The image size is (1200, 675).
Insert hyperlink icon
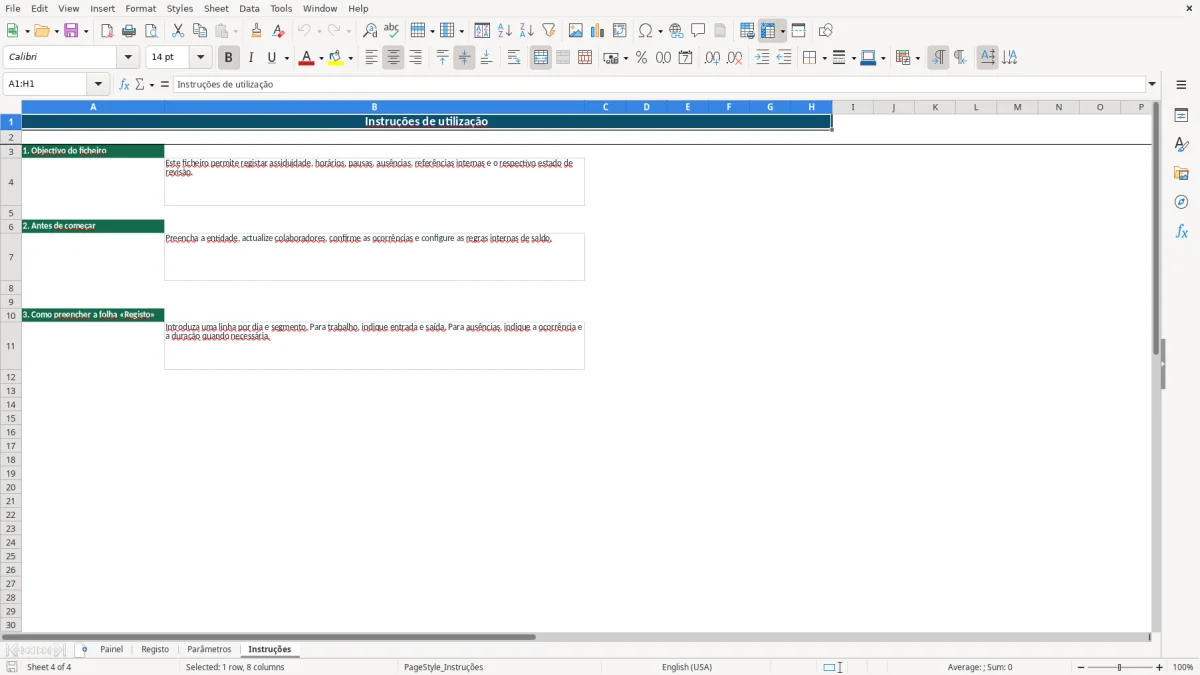[x=676, y=31]
